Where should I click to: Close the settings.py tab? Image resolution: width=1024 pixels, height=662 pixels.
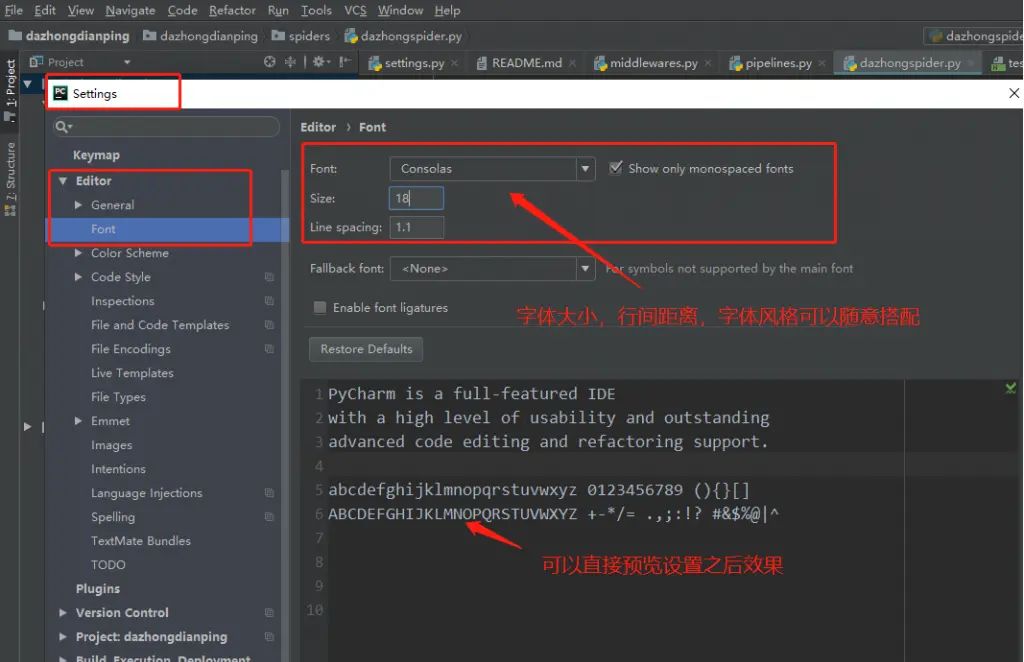(454, 63)
